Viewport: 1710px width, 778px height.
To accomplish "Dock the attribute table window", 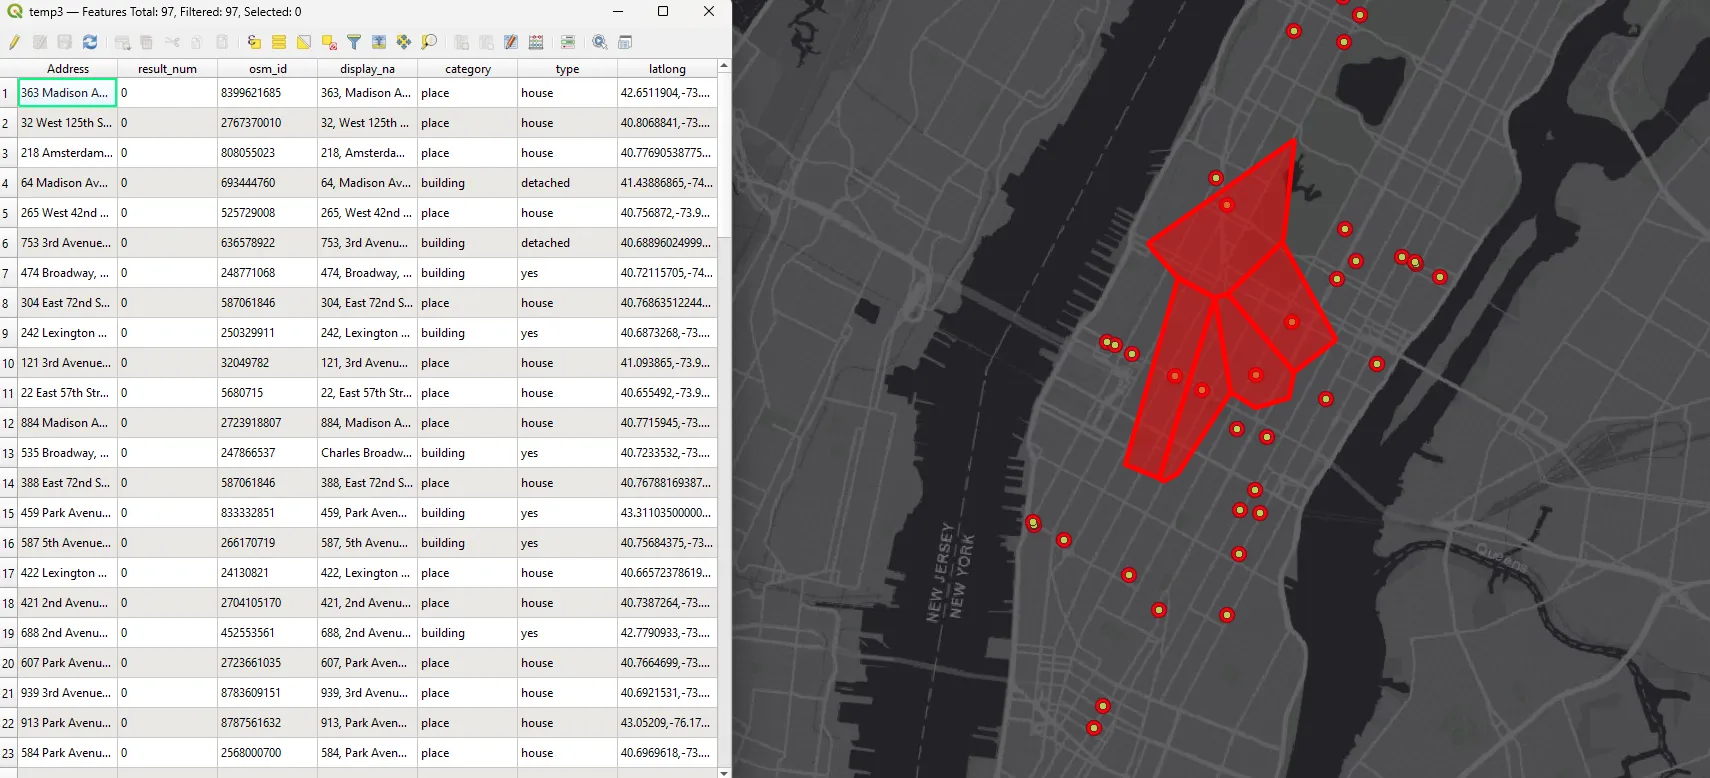I will [x=625, y=42].
